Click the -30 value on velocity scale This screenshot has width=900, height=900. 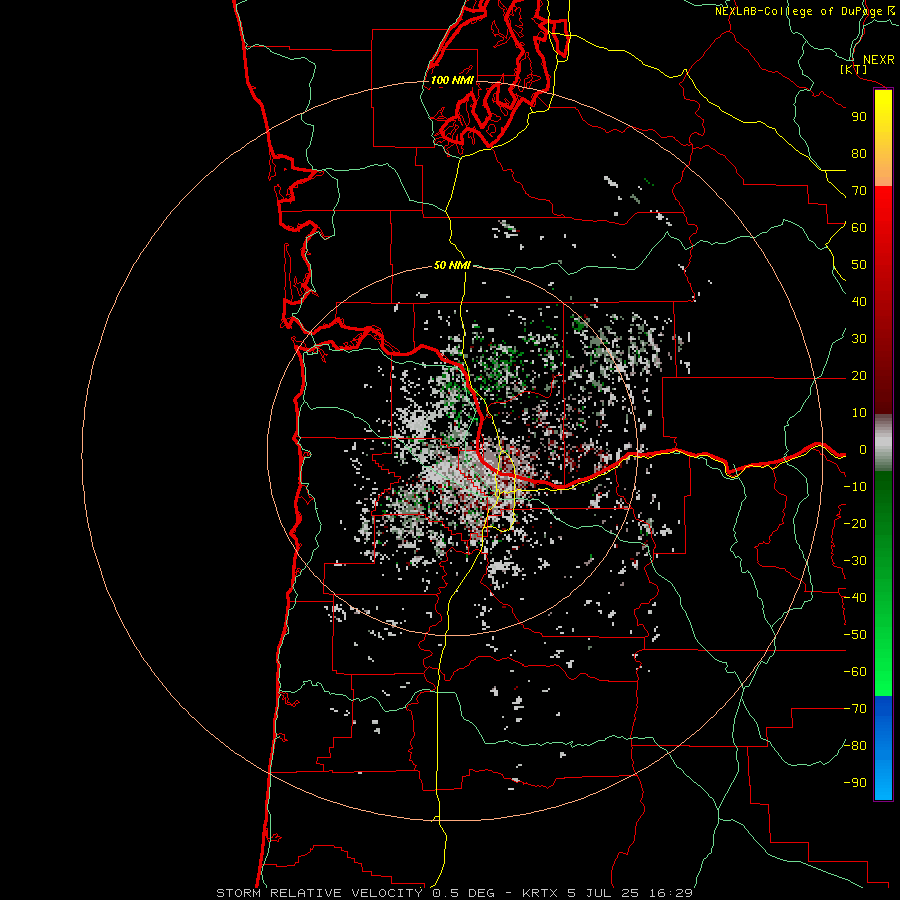pyautogui.click(x=855, y=561)
